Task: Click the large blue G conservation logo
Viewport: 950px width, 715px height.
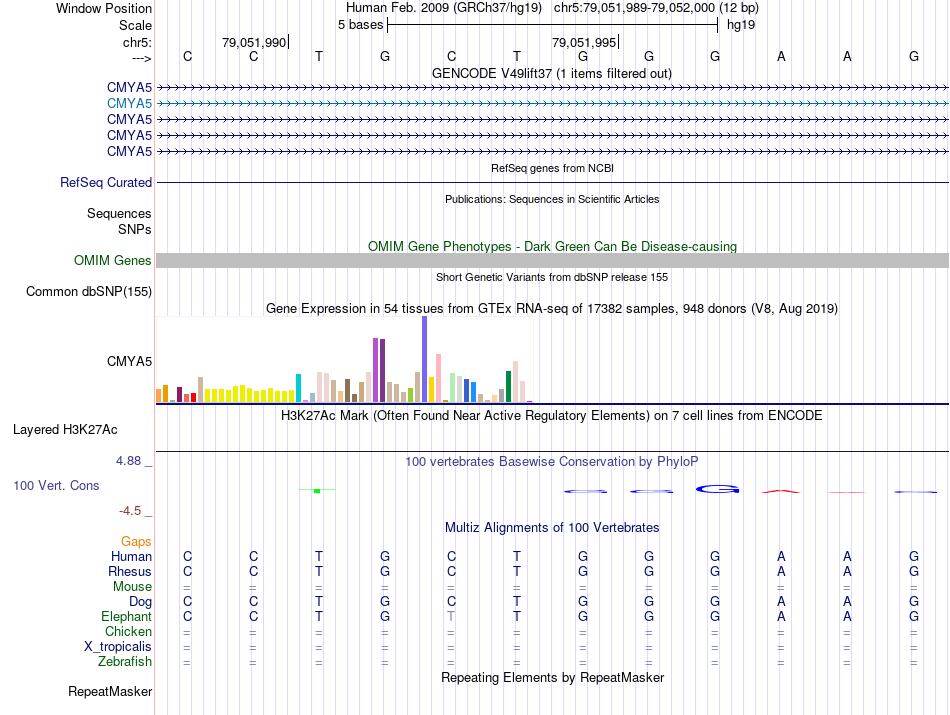Action: tap(717, 489)
